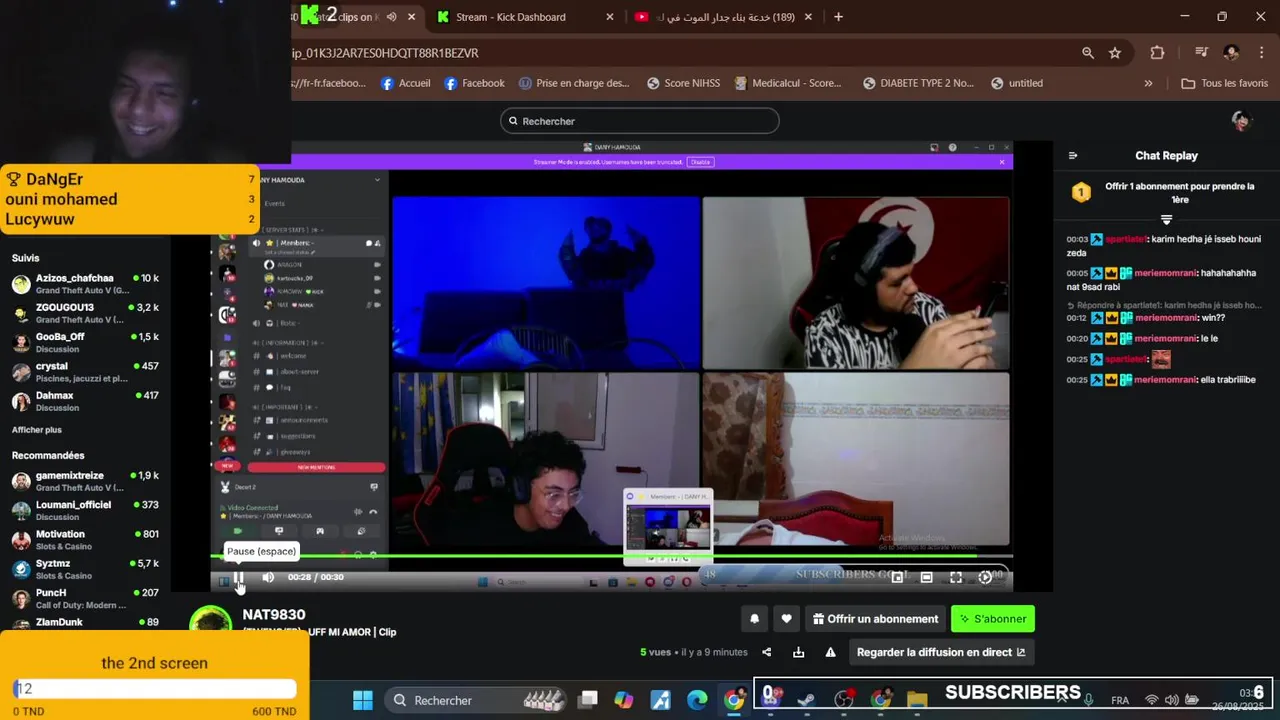Click Offrir 1 abonnement gift banner

point(1165,193)
